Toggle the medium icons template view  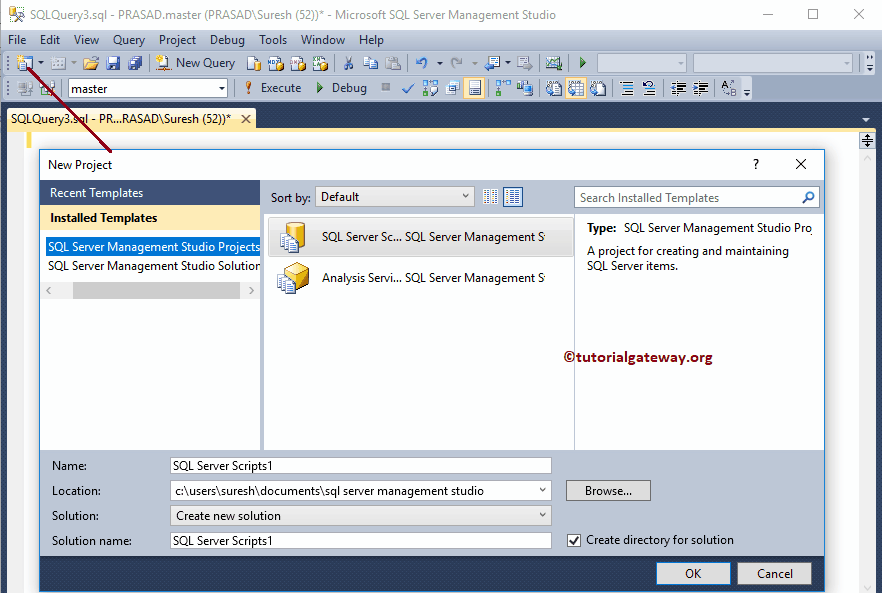pyautogui.click(x=513, y=197)
